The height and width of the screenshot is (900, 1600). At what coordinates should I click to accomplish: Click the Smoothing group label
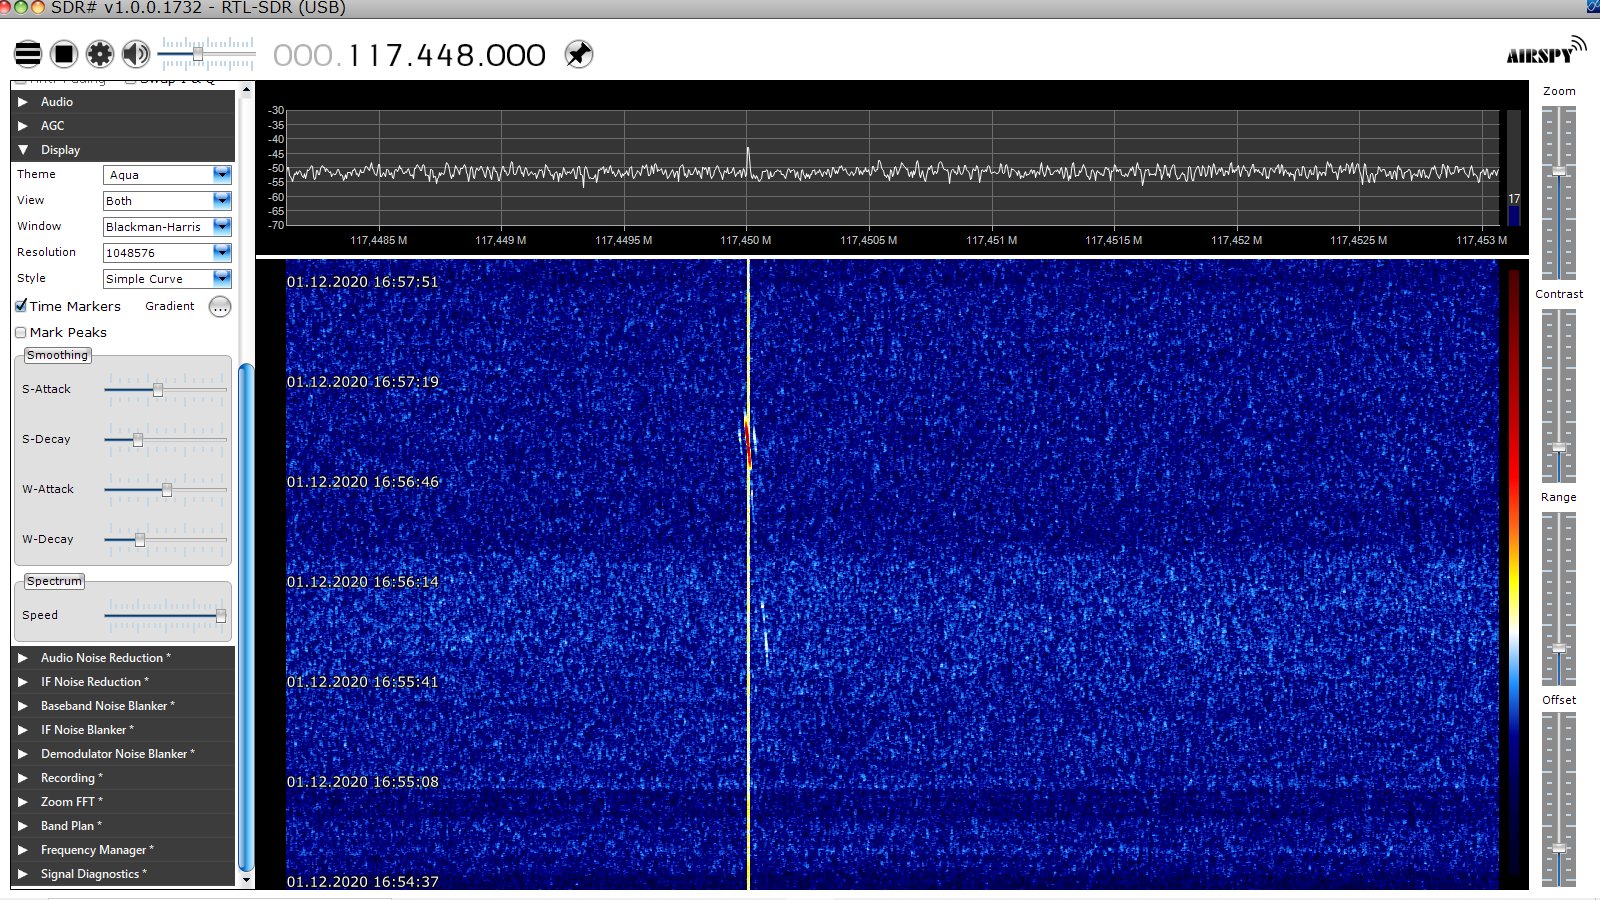(57, 355)
